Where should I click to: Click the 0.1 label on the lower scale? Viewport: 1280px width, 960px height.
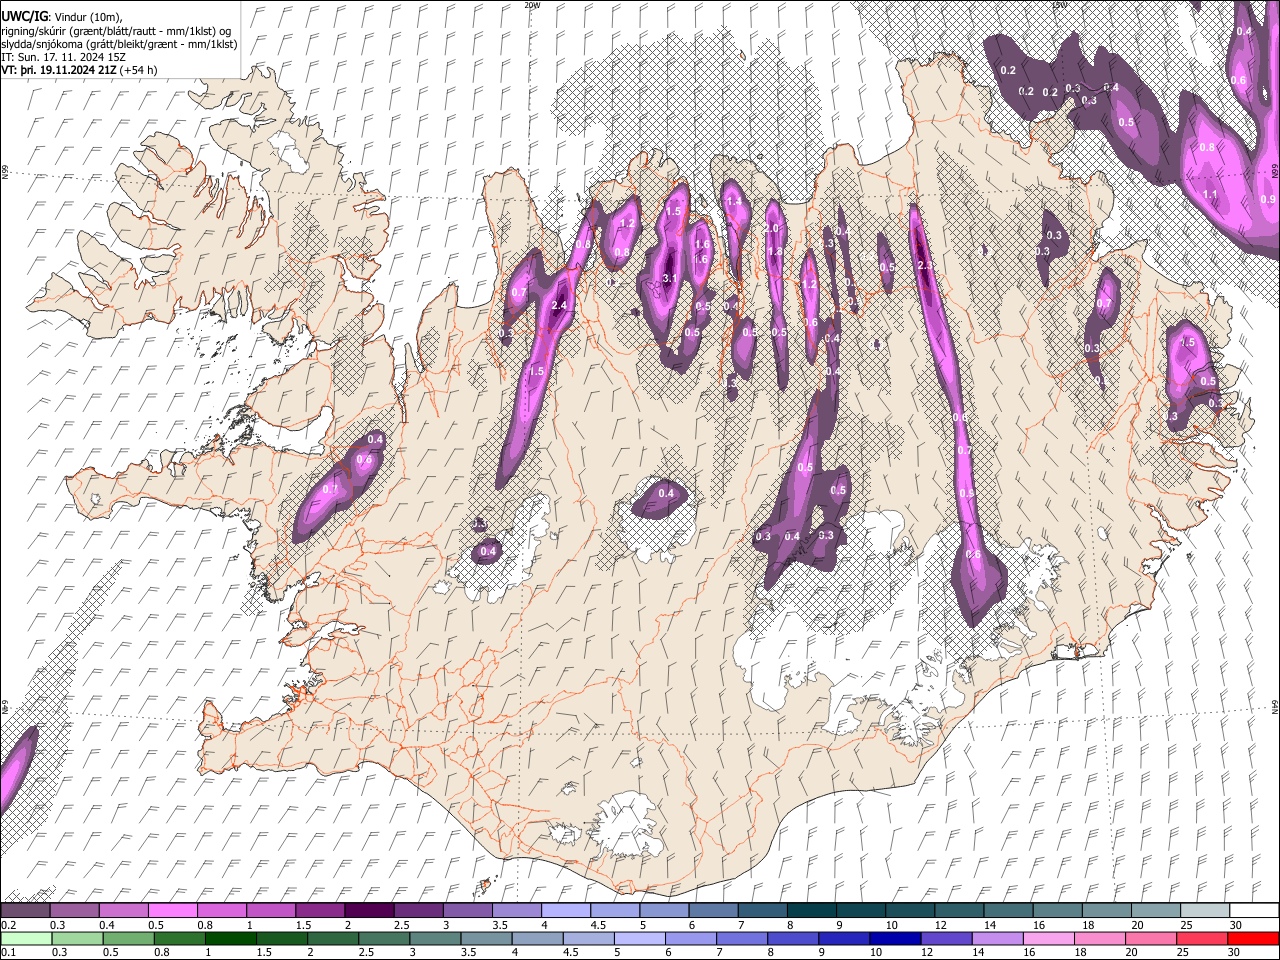tap(8, 953)
